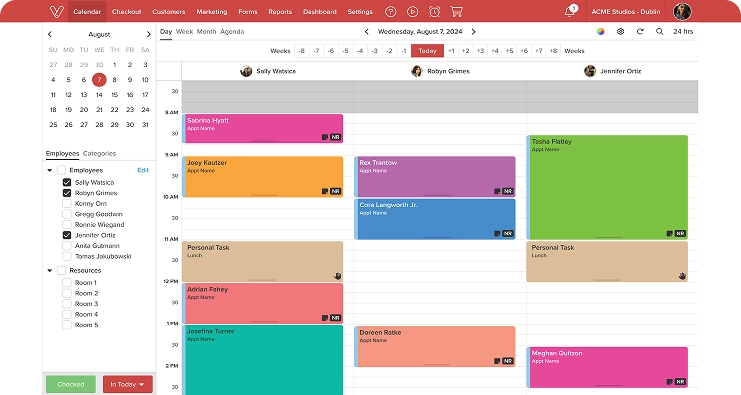Open calendar search magnifier
Image resolution: width=741 pixels, height=395 pixels.
[x=659, y=32]
